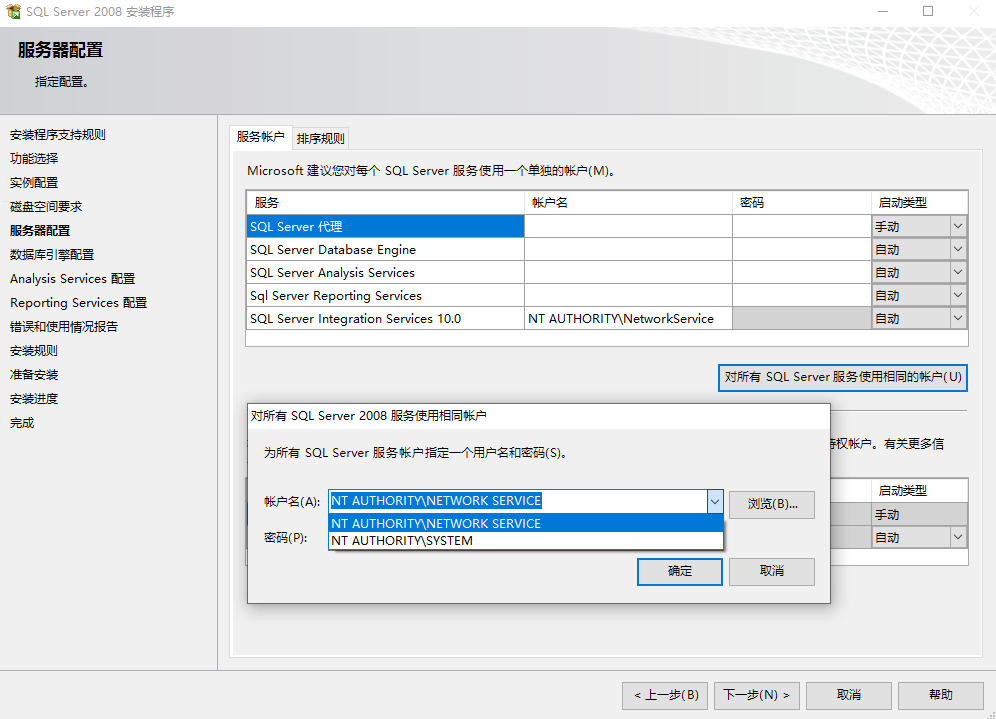Select the SQL Server Database Engine row

tap(386, 250)
